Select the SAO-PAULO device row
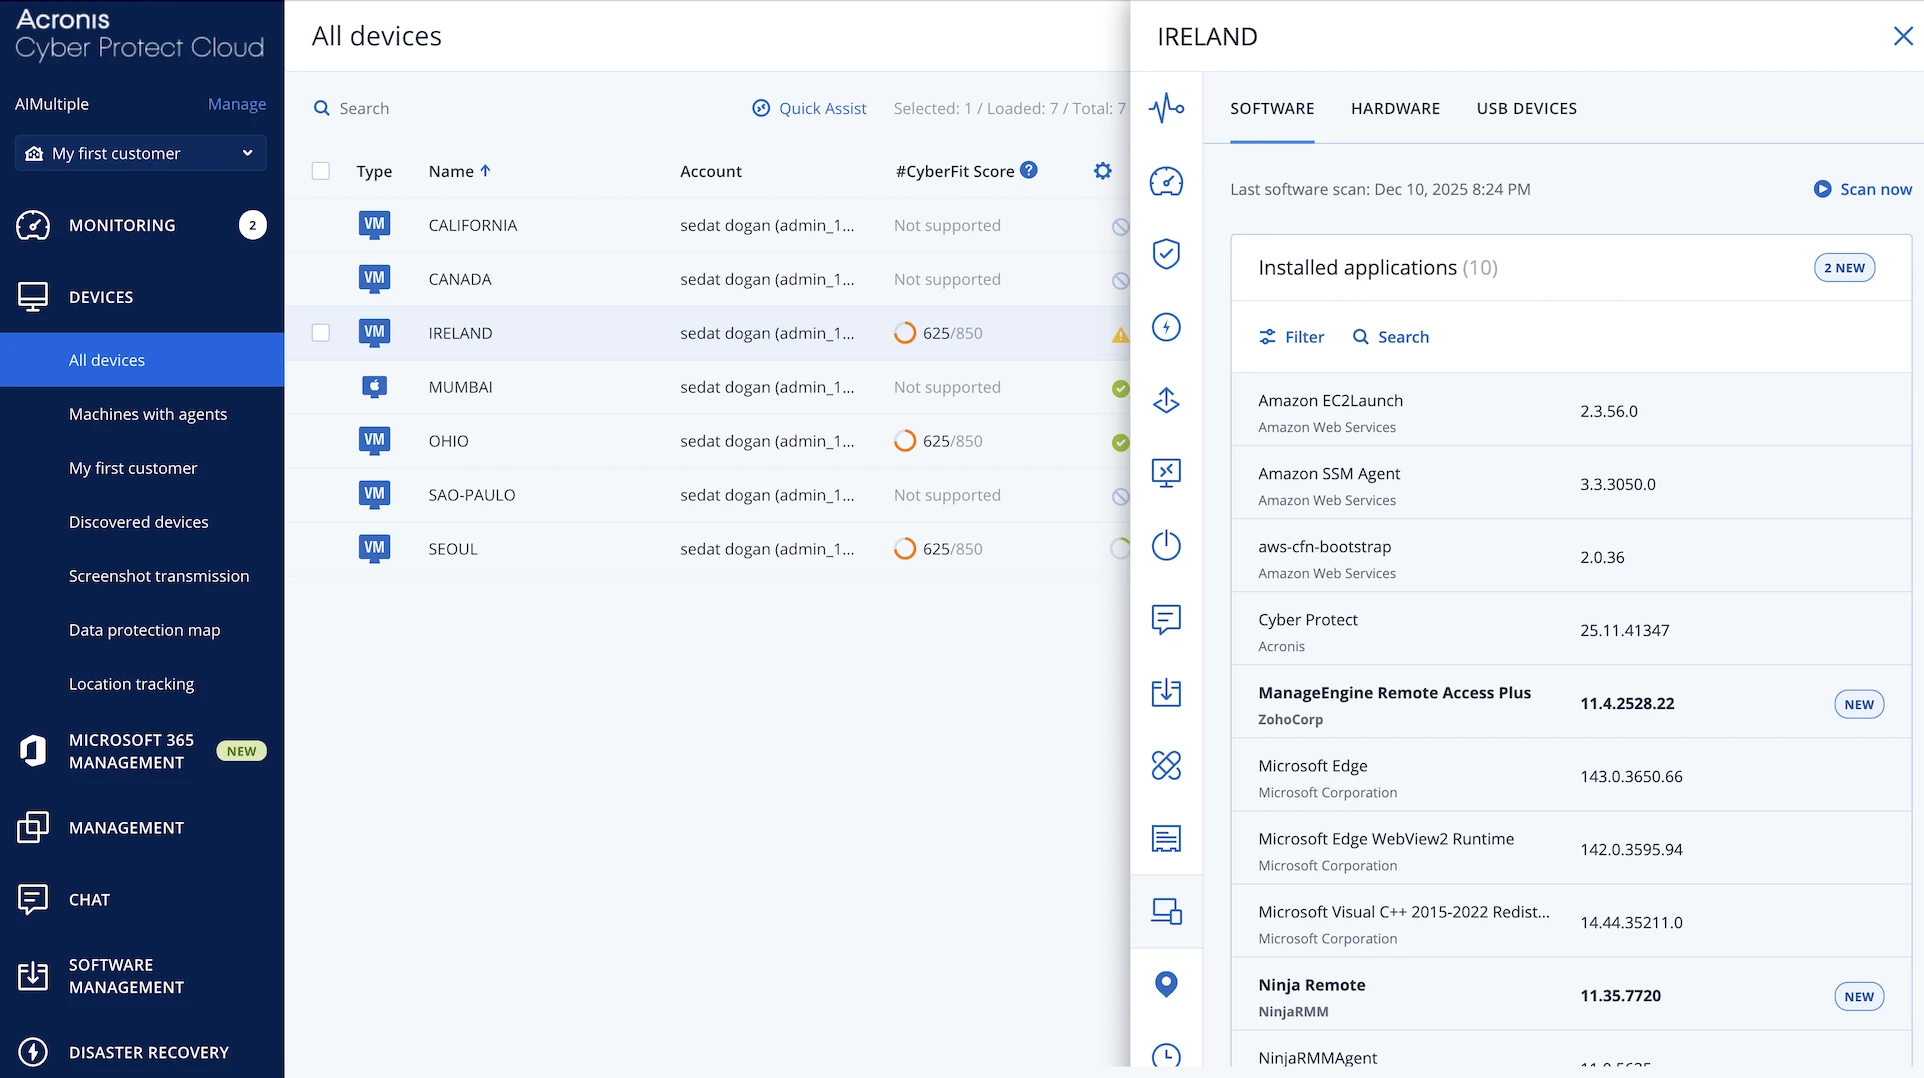 707,495
